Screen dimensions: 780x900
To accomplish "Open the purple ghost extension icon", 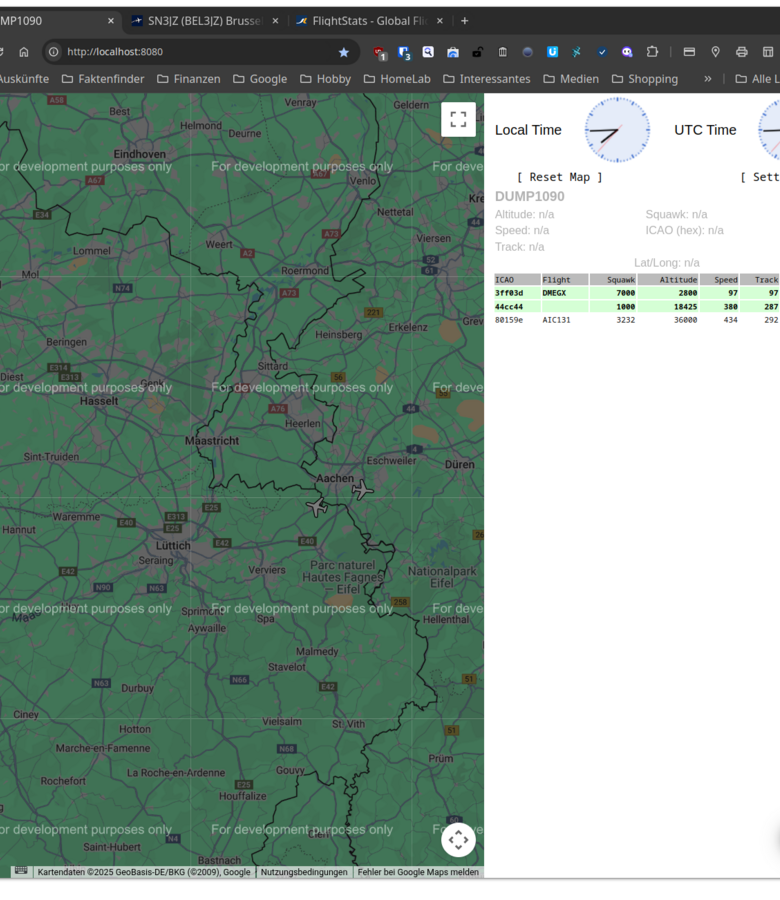I will (627, 52).
